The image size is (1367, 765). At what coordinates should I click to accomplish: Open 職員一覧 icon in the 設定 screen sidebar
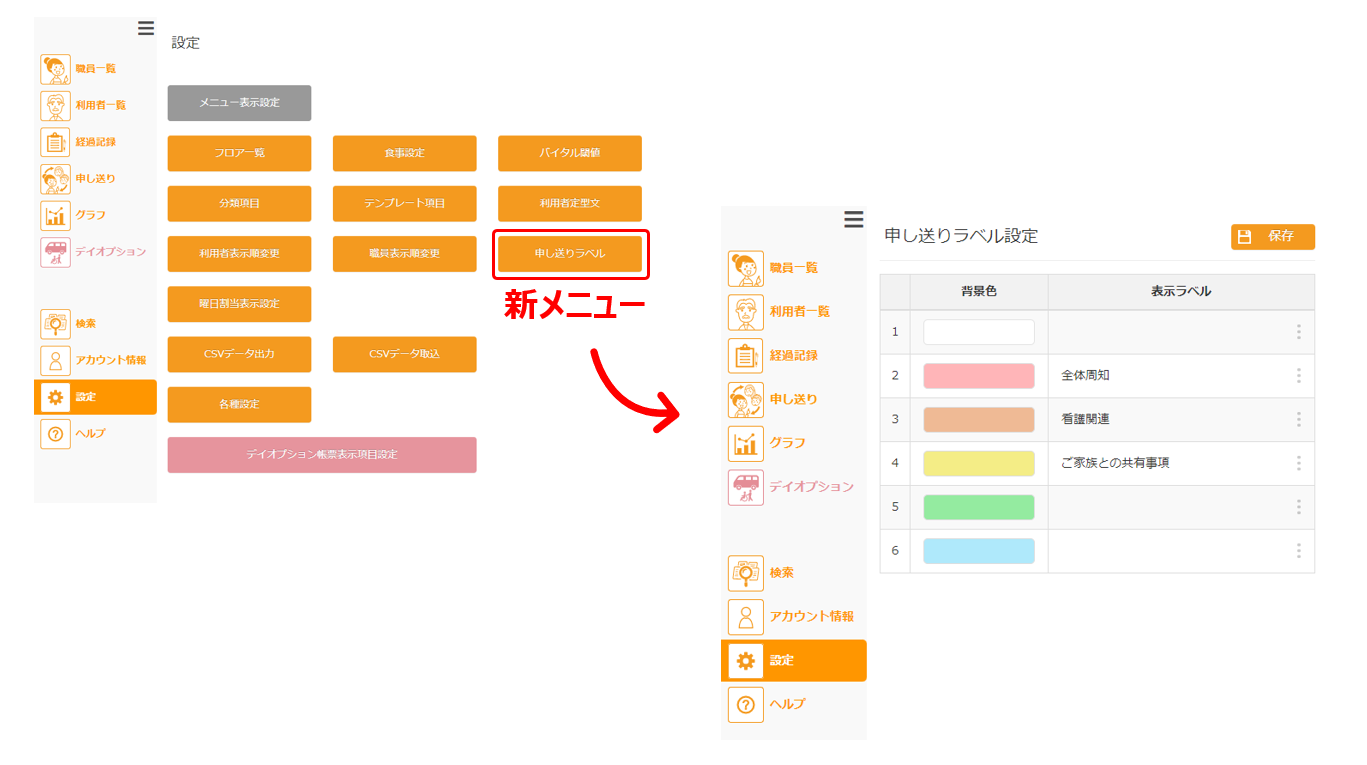coord(56,69)
